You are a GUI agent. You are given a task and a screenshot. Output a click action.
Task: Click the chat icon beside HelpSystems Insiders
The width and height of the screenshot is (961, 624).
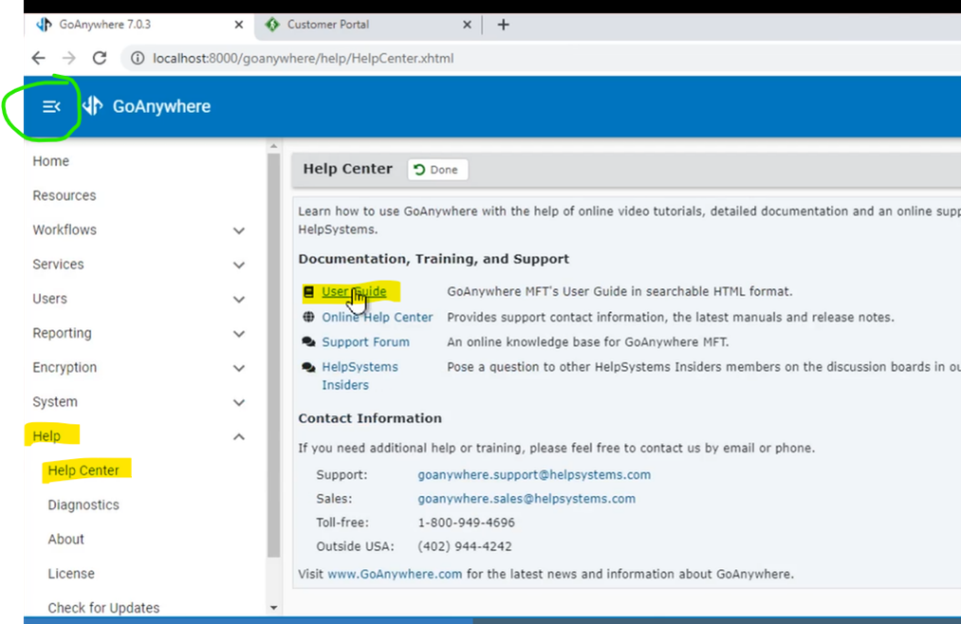(309, 367)
